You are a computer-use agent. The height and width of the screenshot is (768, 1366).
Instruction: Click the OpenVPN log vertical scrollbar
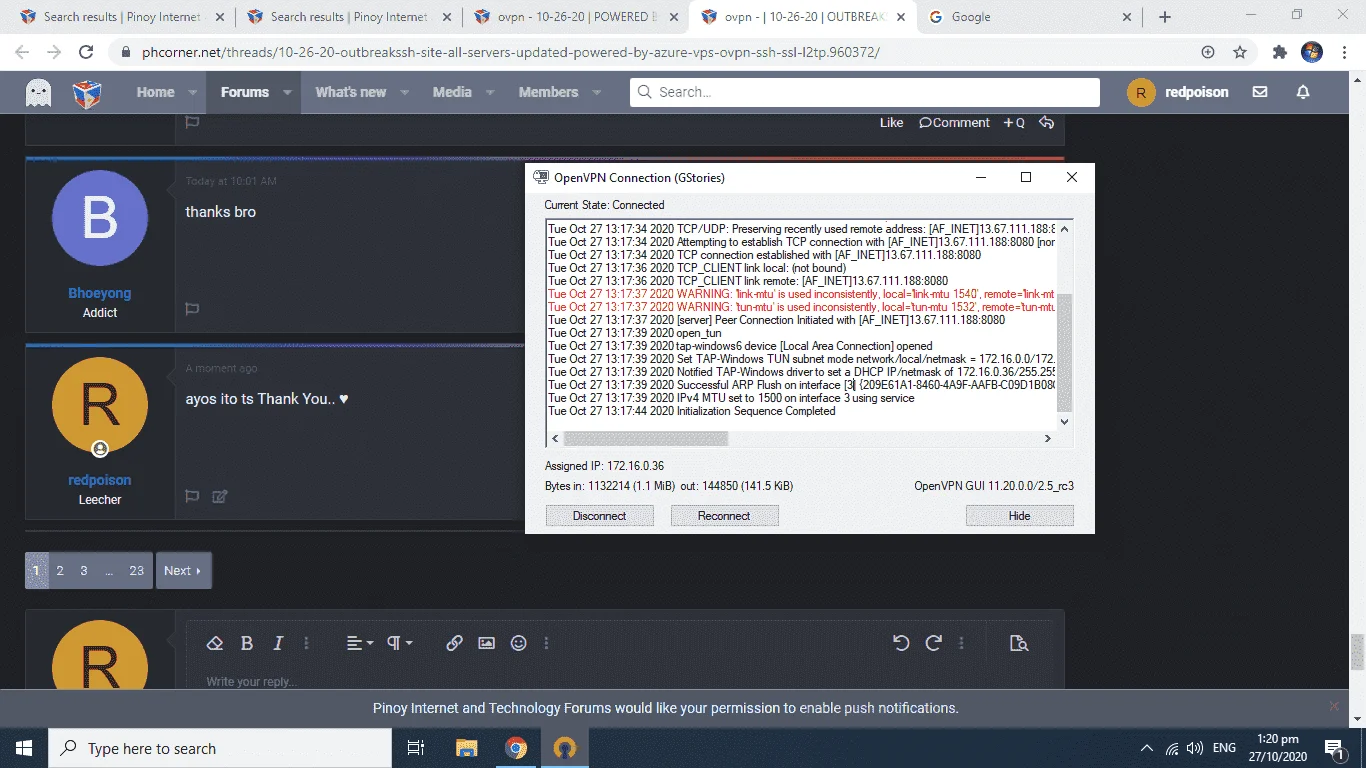click(1064, 351)
